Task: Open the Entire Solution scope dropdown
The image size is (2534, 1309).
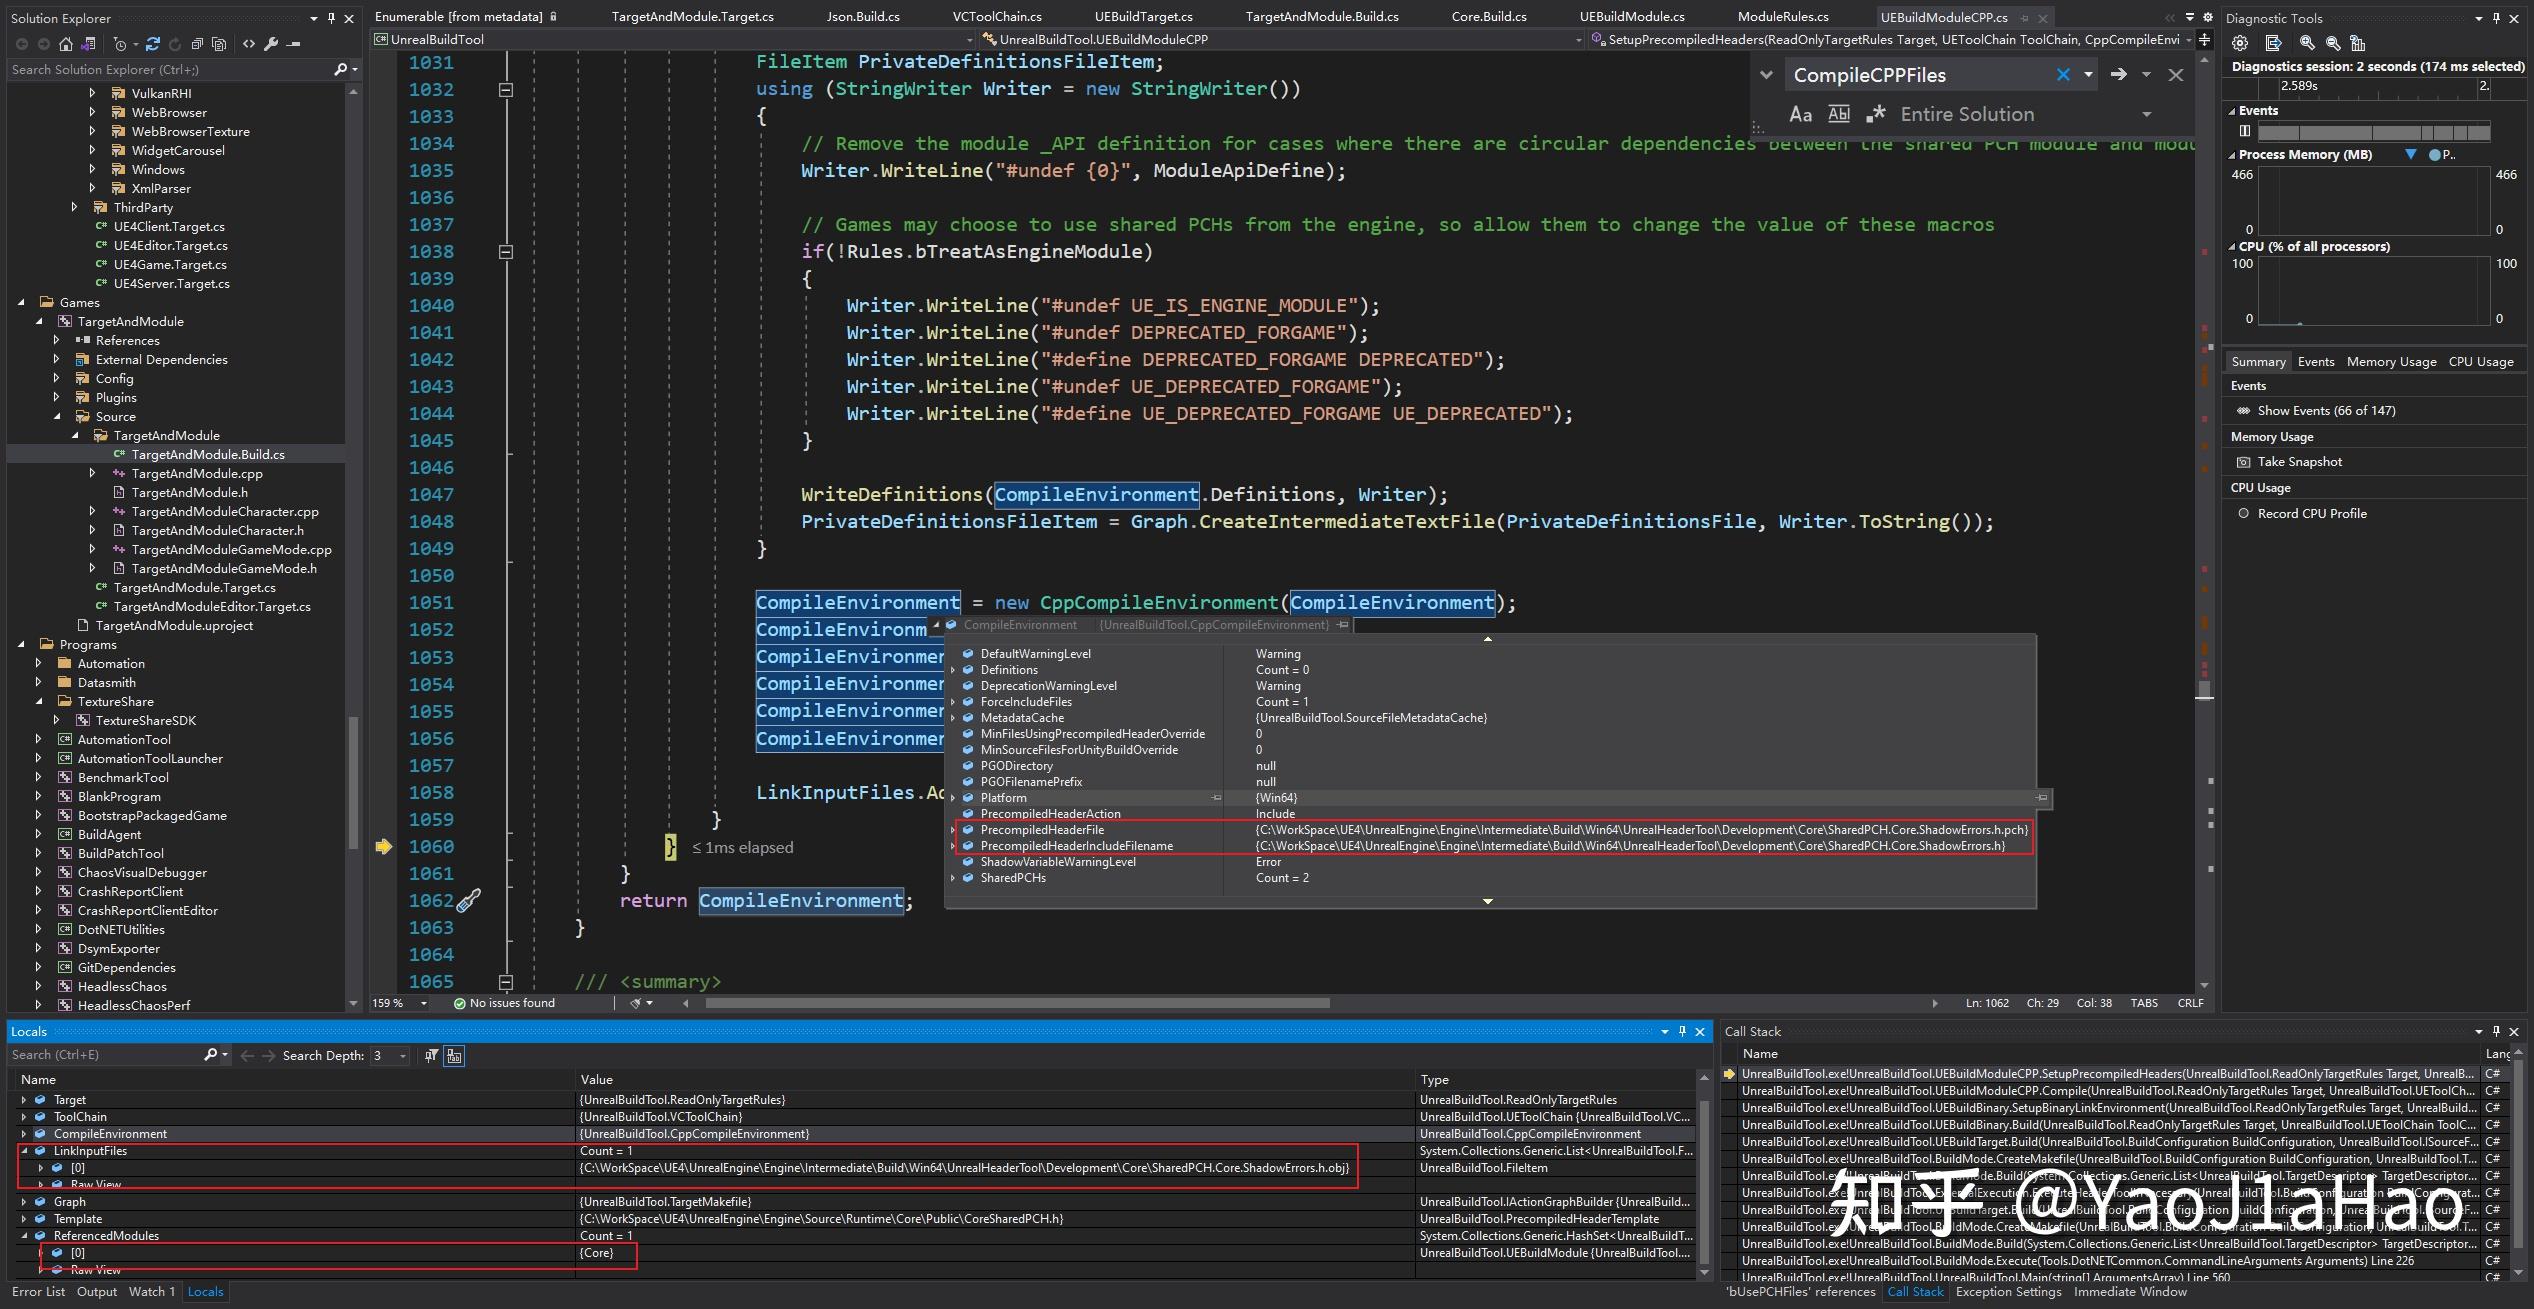Action: (2146, 114)
